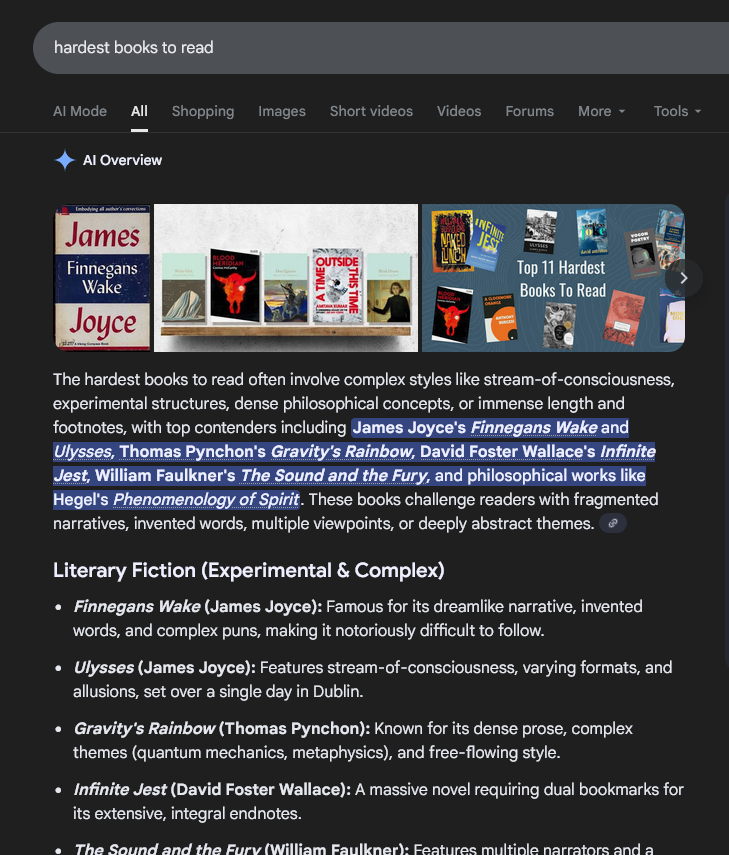This screenshot has height=855, width=729.
Task: Open the bookshelf image with Blood Meridian
Action: 286,278
